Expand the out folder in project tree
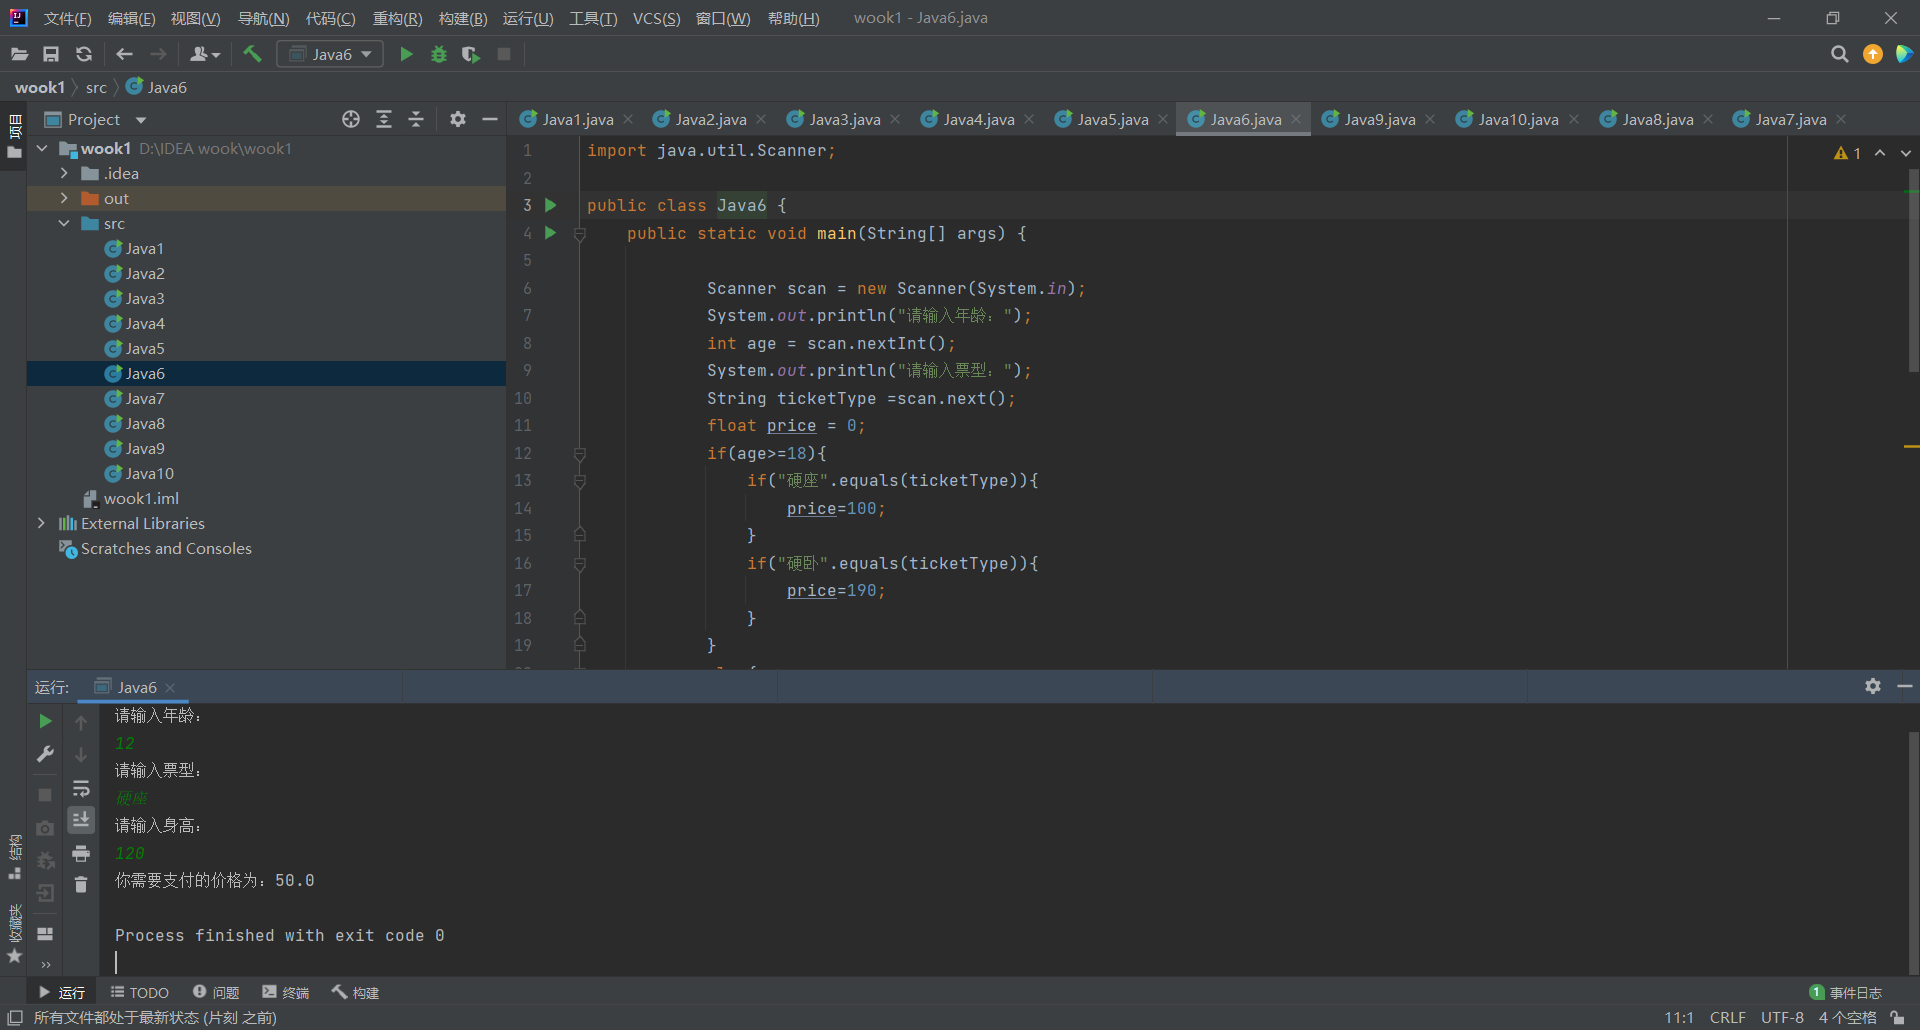 pos(64,198)
